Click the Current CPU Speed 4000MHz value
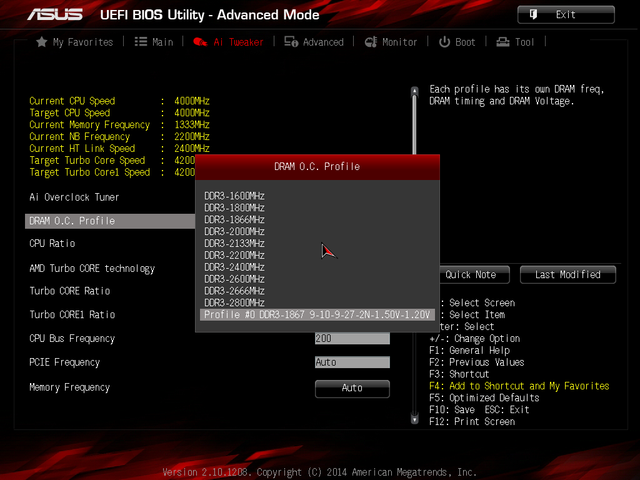Screen dimensions: 640x480 point(192,101)
